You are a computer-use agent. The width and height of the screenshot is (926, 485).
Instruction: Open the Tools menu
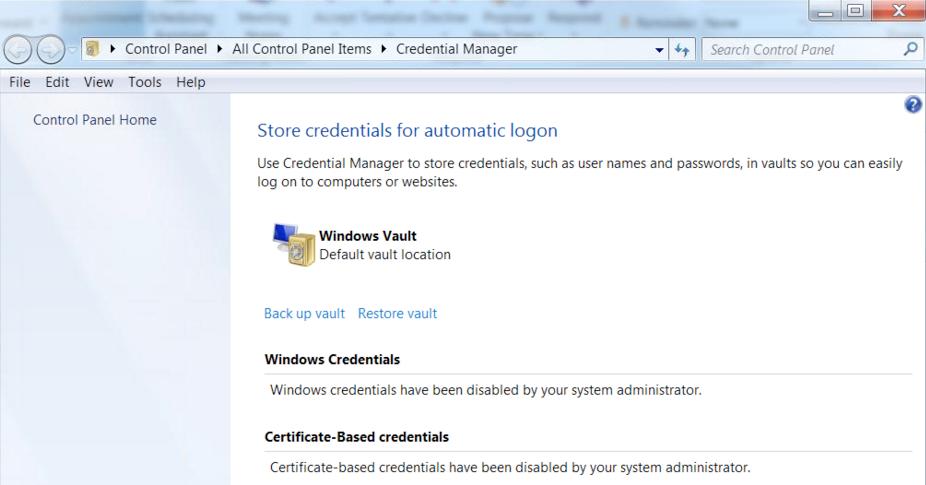tap(145, 82)
